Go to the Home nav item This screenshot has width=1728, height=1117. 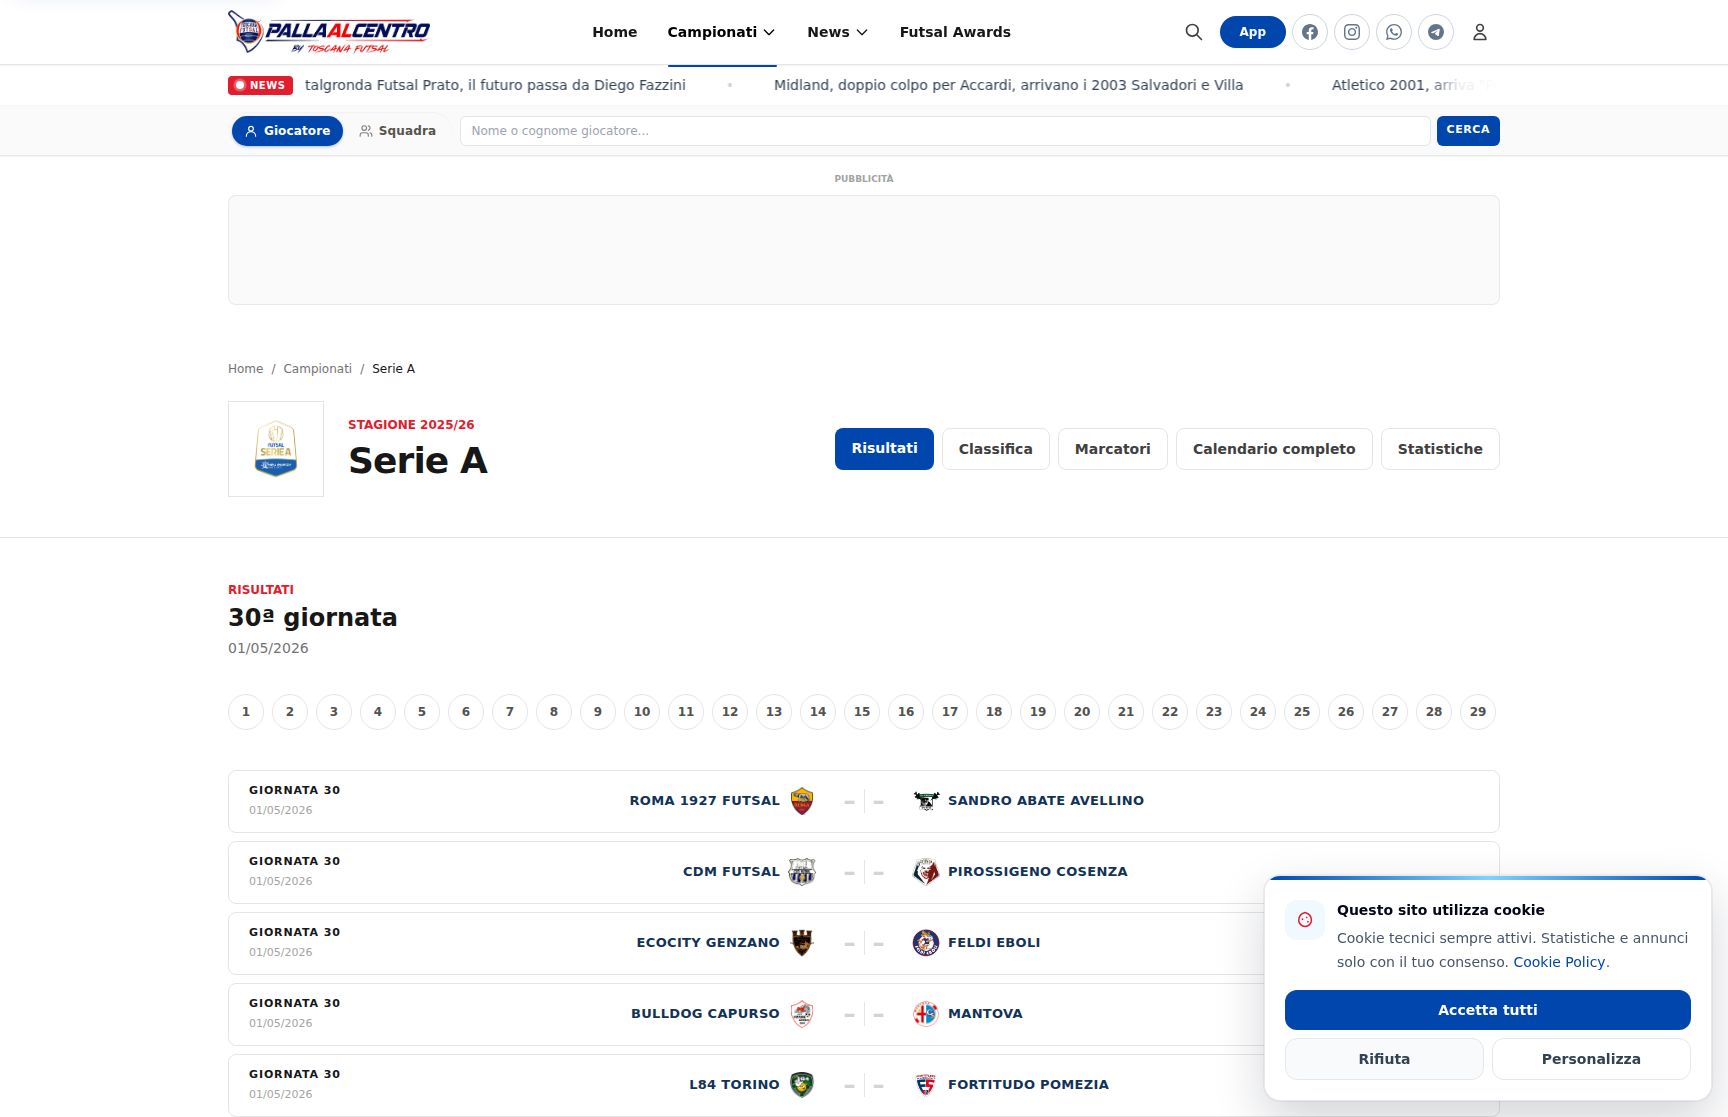(x=614, y=32)
